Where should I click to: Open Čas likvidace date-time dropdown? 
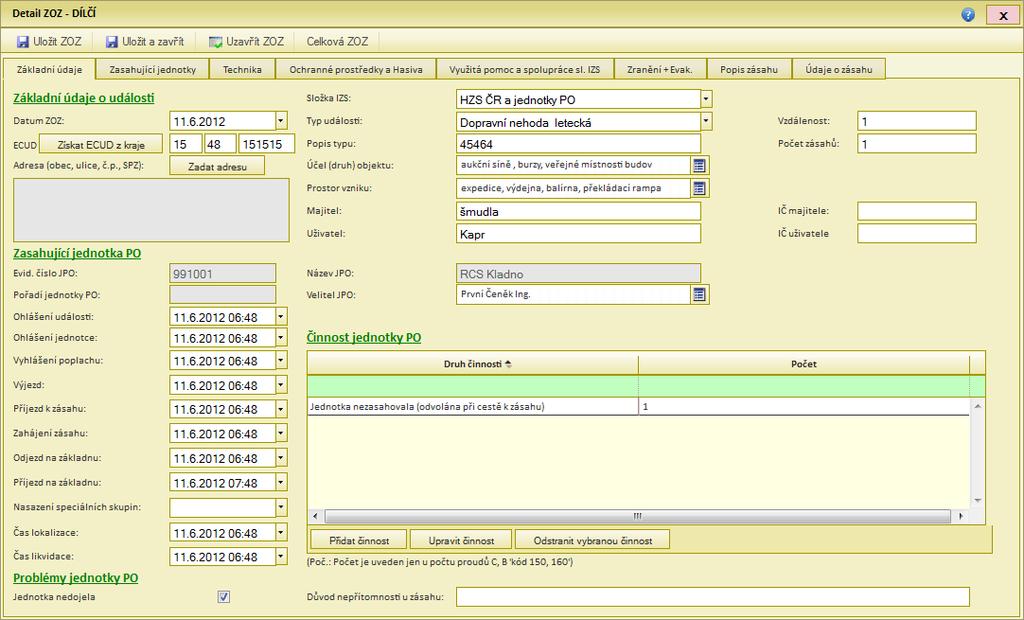pyautogui.click(x=281, y=557)
